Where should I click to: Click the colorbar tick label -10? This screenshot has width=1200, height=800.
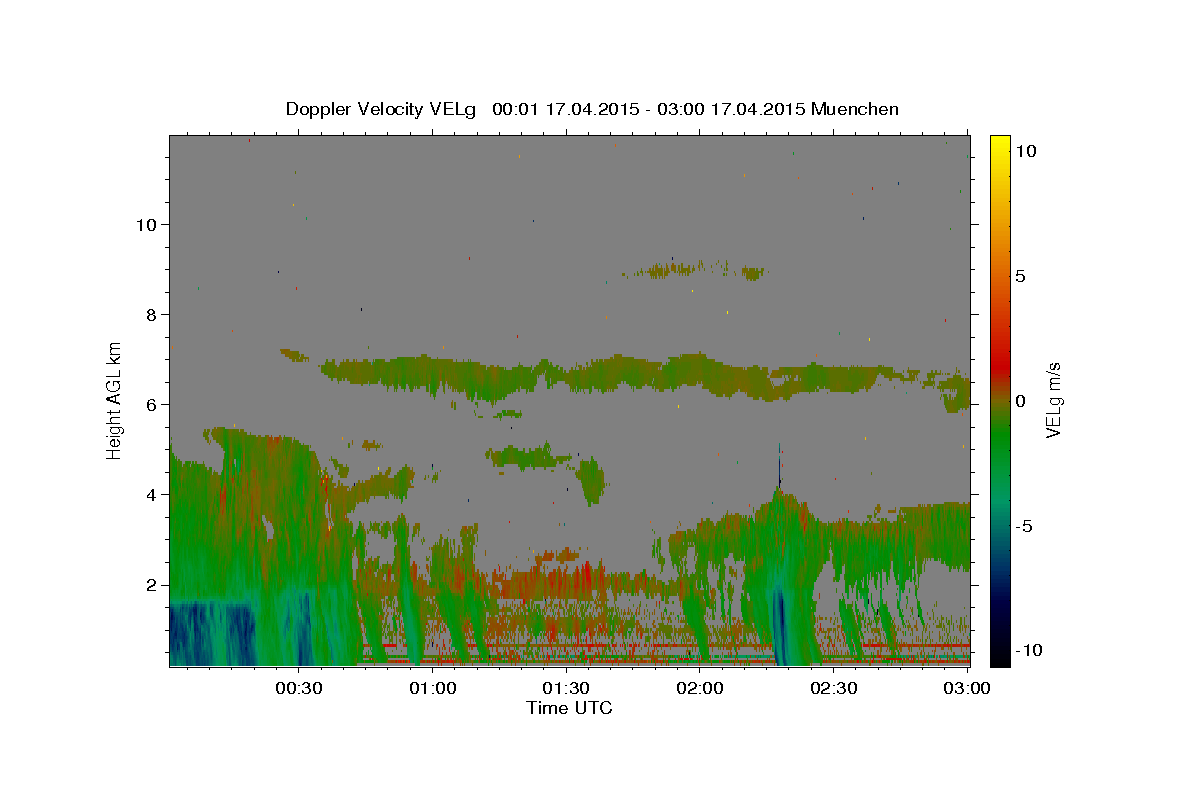[x=1027, y=650]
